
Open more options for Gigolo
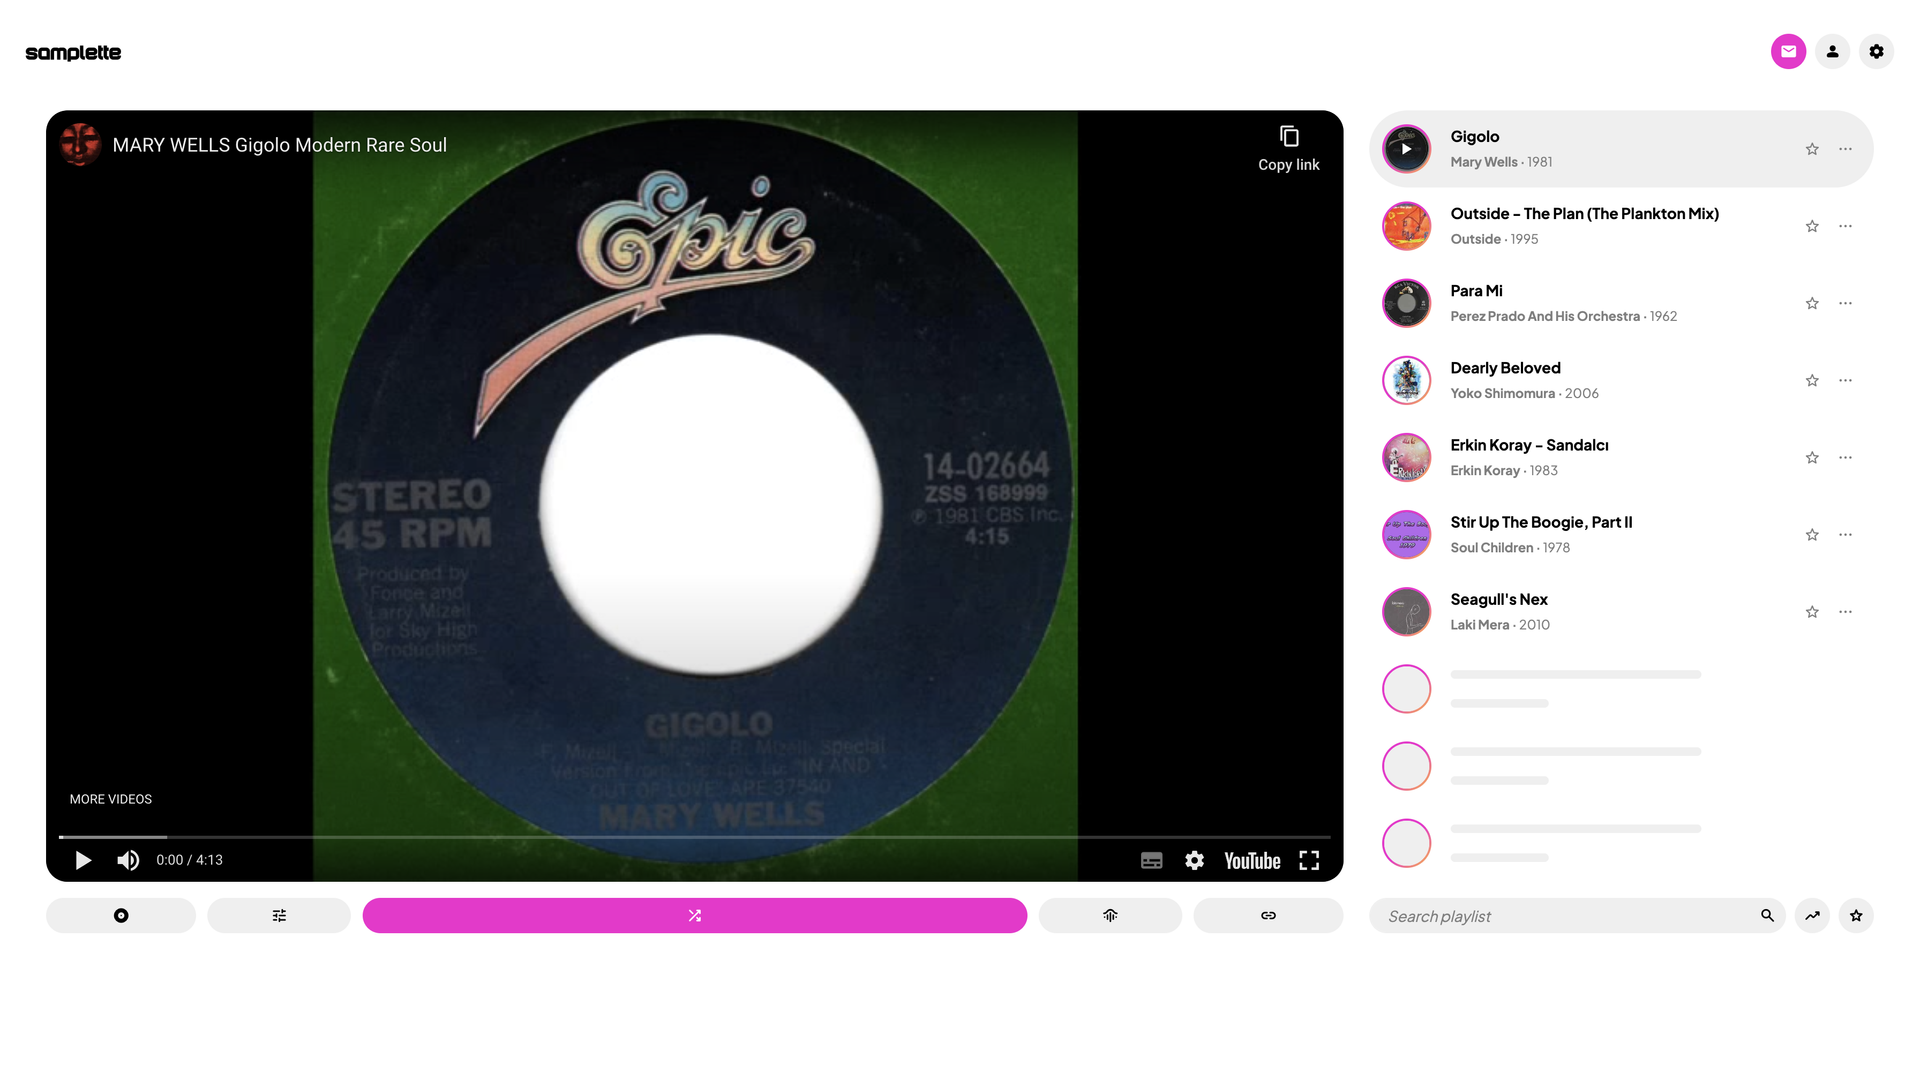tap(1845, 149)
